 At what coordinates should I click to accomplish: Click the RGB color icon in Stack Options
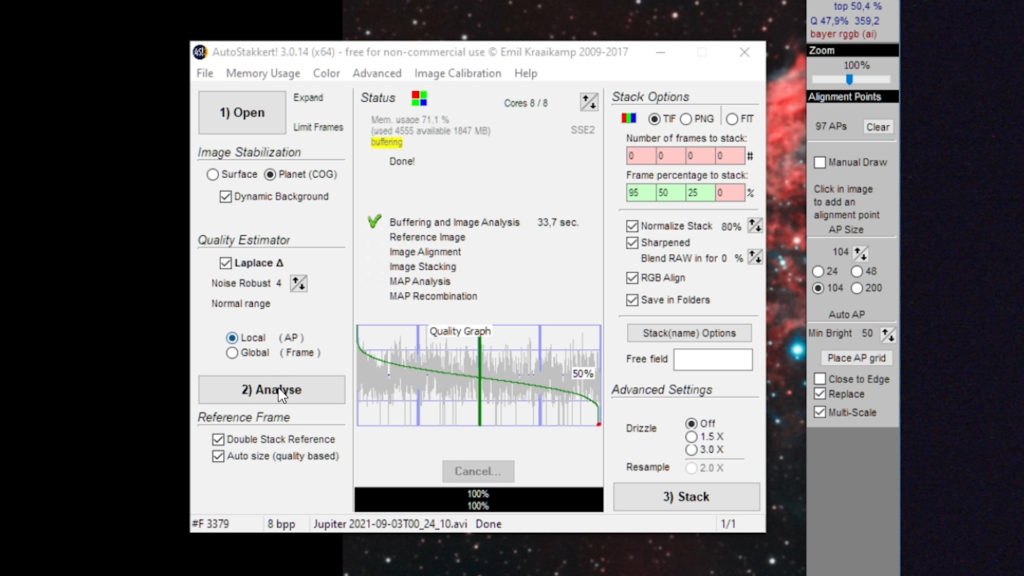pos(628,118)
